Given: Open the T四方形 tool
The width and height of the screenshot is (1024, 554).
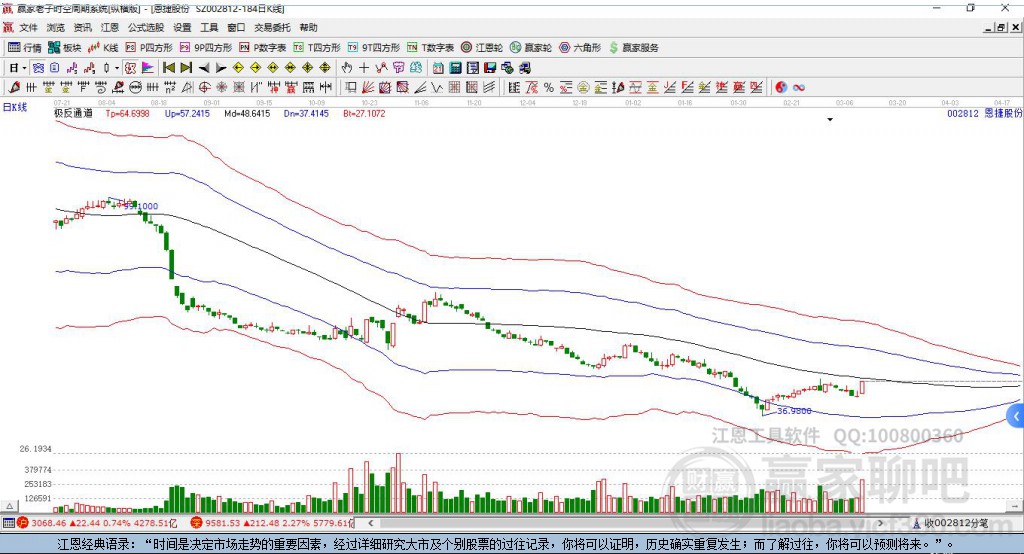Looking at the screenshot, I should click(x=317, y=48).
